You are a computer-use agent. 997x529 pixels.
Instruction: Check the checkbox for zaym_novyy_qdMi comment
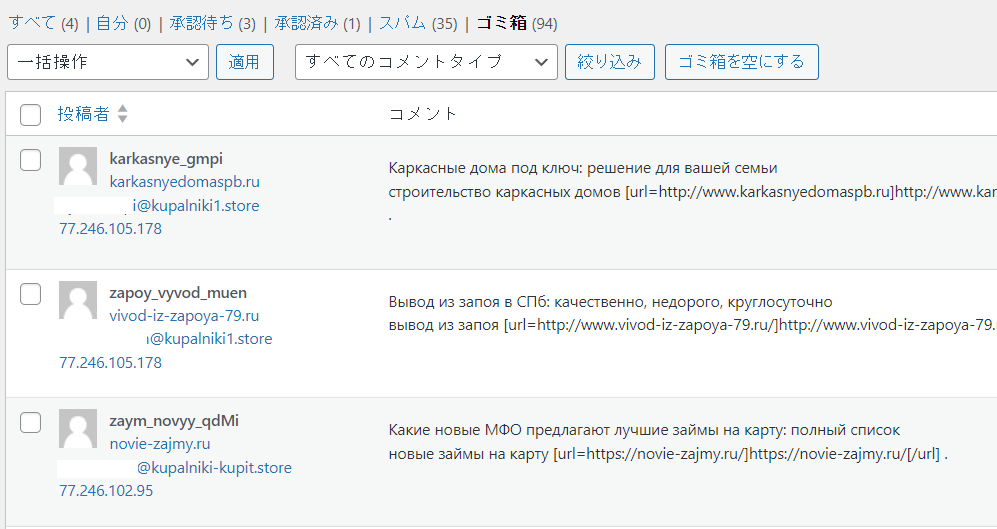[x=31, y=422]
